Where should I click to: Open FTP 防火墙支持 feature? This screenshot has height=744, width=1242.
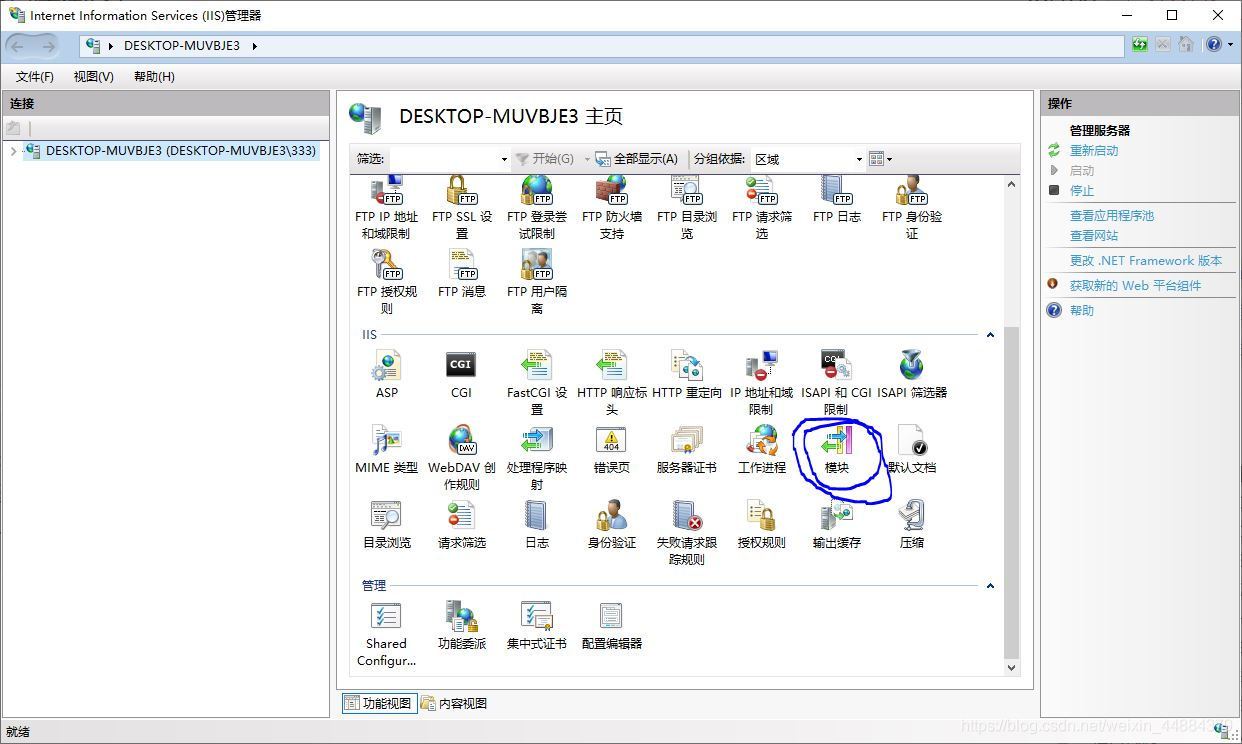(x=611, y=207)
